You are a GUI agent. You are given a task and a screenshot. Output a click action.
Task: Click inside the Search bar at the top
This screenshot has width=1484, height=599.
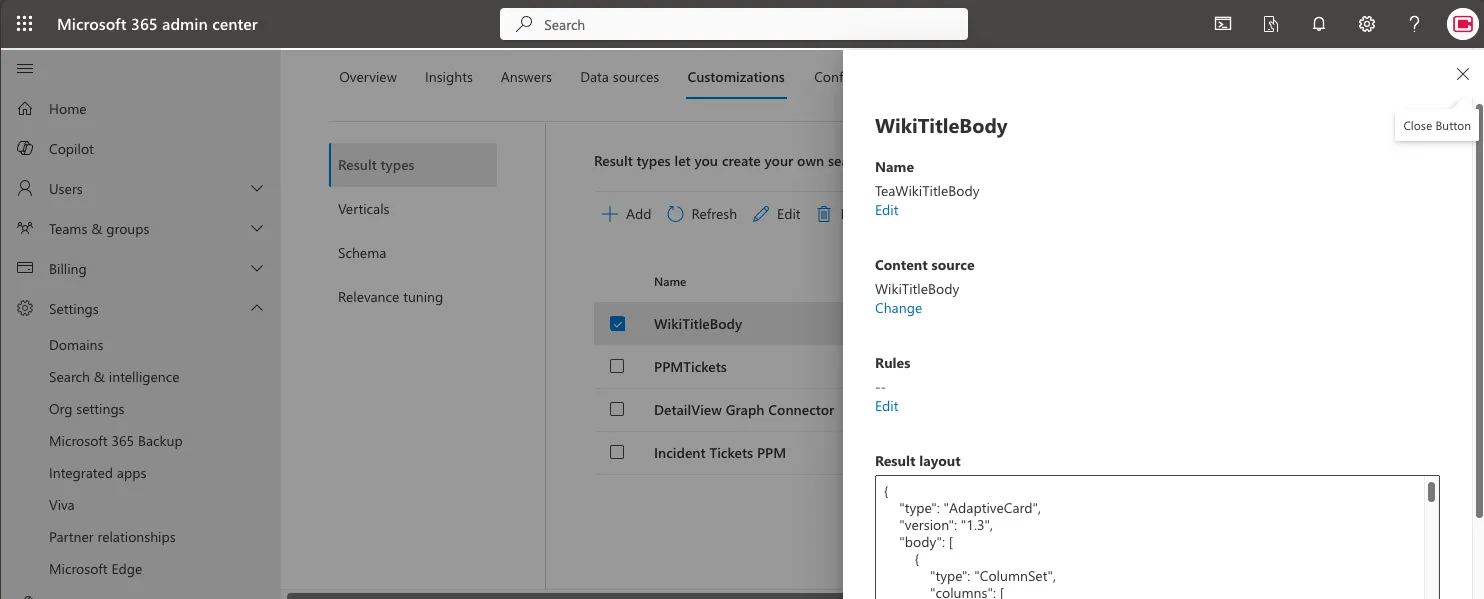pos(733,23)
